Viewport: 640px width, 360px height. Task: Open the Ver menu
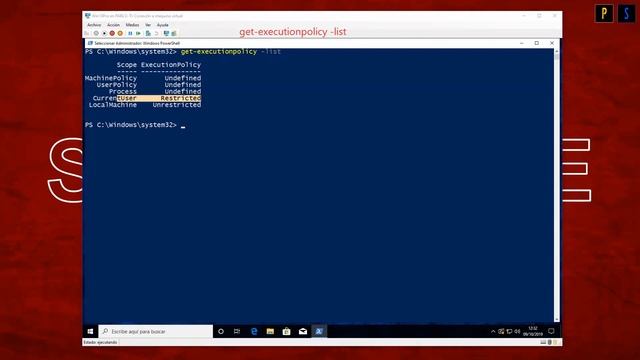[148, 25]
